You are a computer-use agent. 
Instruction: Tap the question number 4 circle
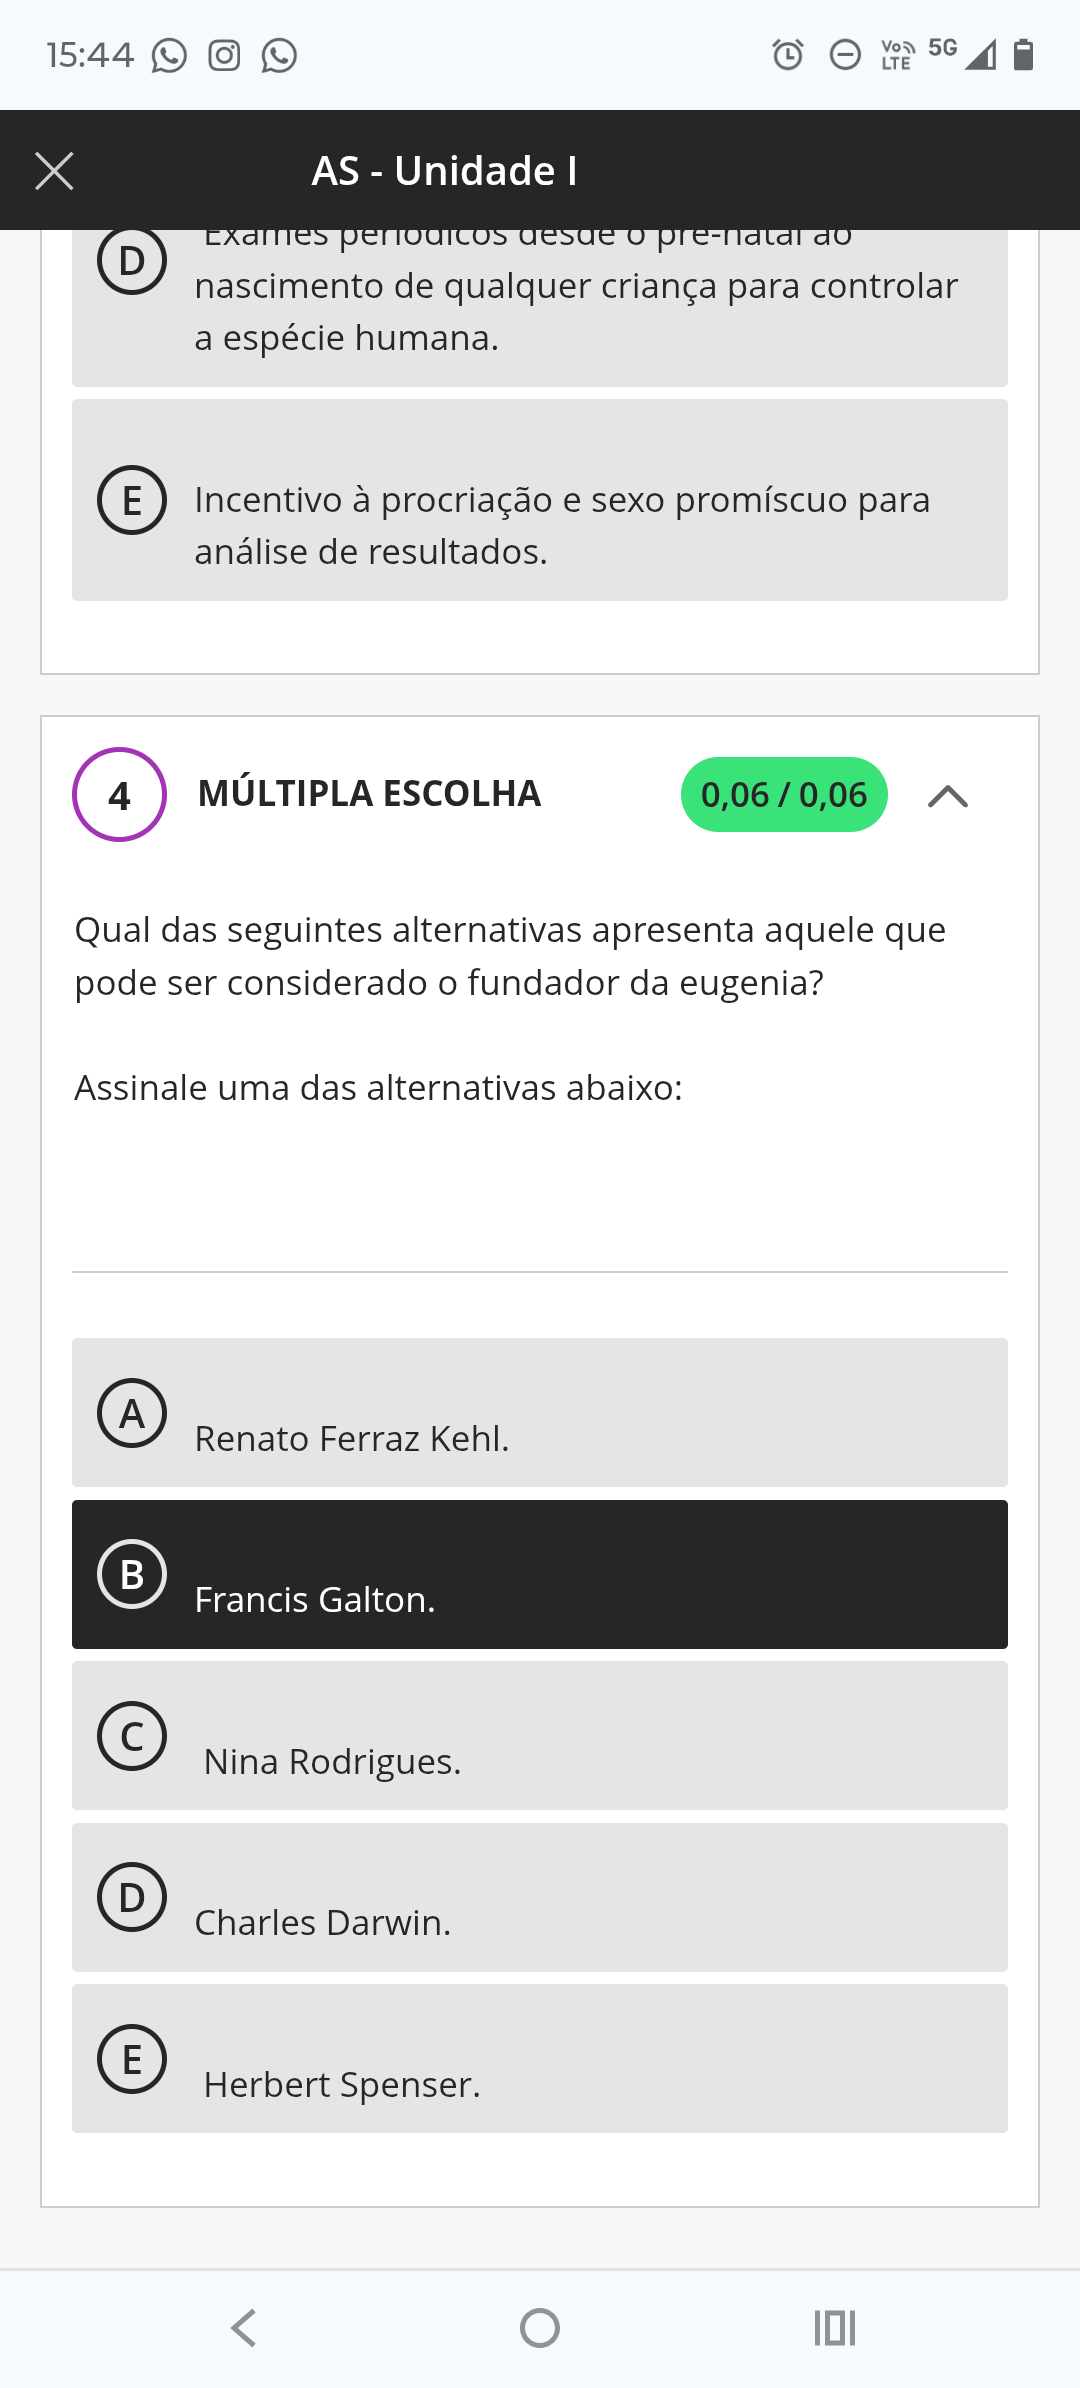click(119, 795)
